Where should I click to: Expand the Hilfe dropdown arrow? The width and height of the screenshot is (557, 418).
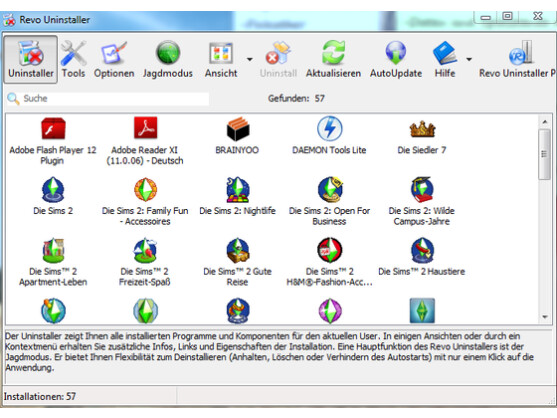[x=469, y=59]
